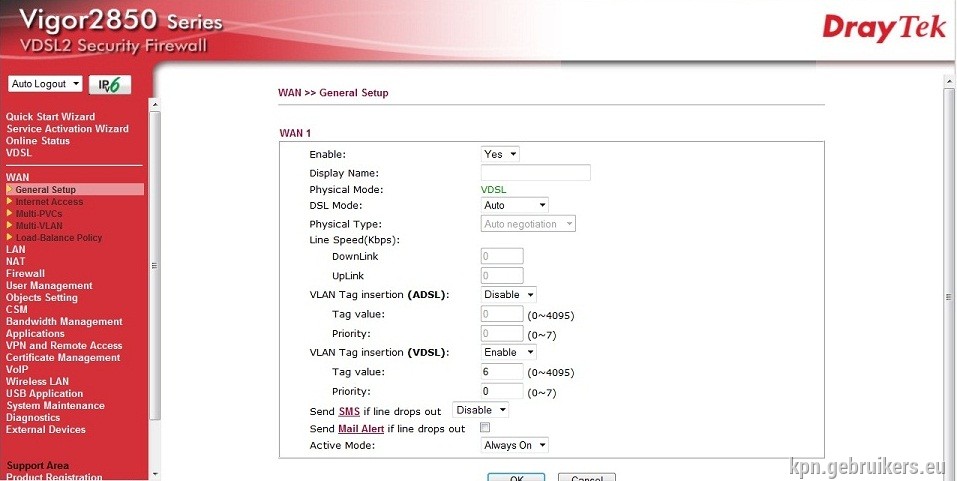Click the arrow bullet beside Internet Access
Image resolution: width=957 pixels, height=481 pixels.
(10, 201)
